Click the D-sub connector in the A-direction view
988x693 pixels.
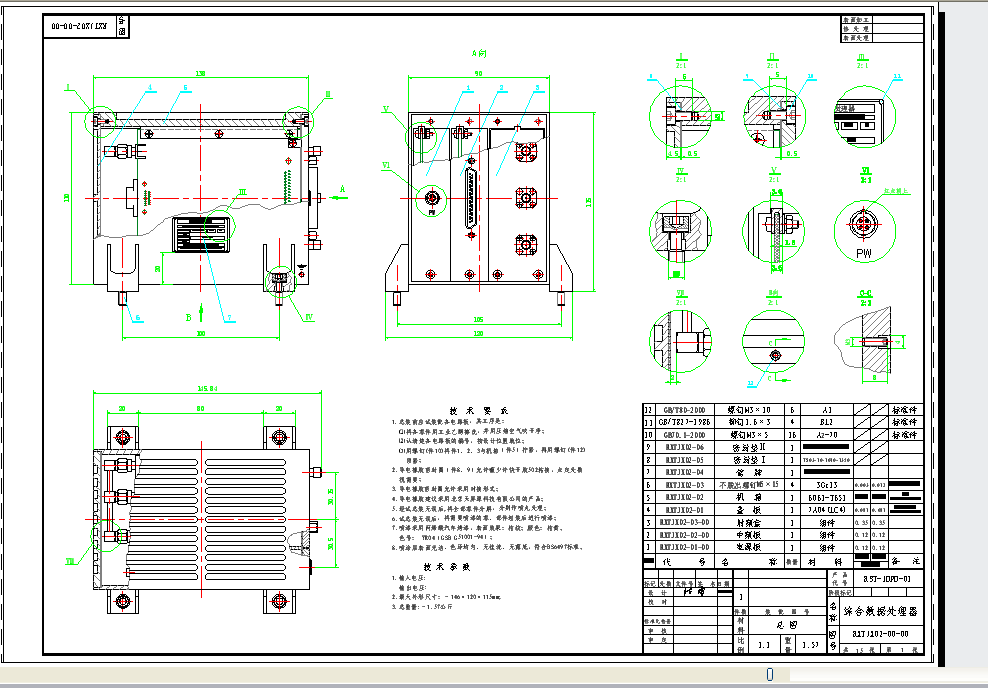[x=470, y=201]
